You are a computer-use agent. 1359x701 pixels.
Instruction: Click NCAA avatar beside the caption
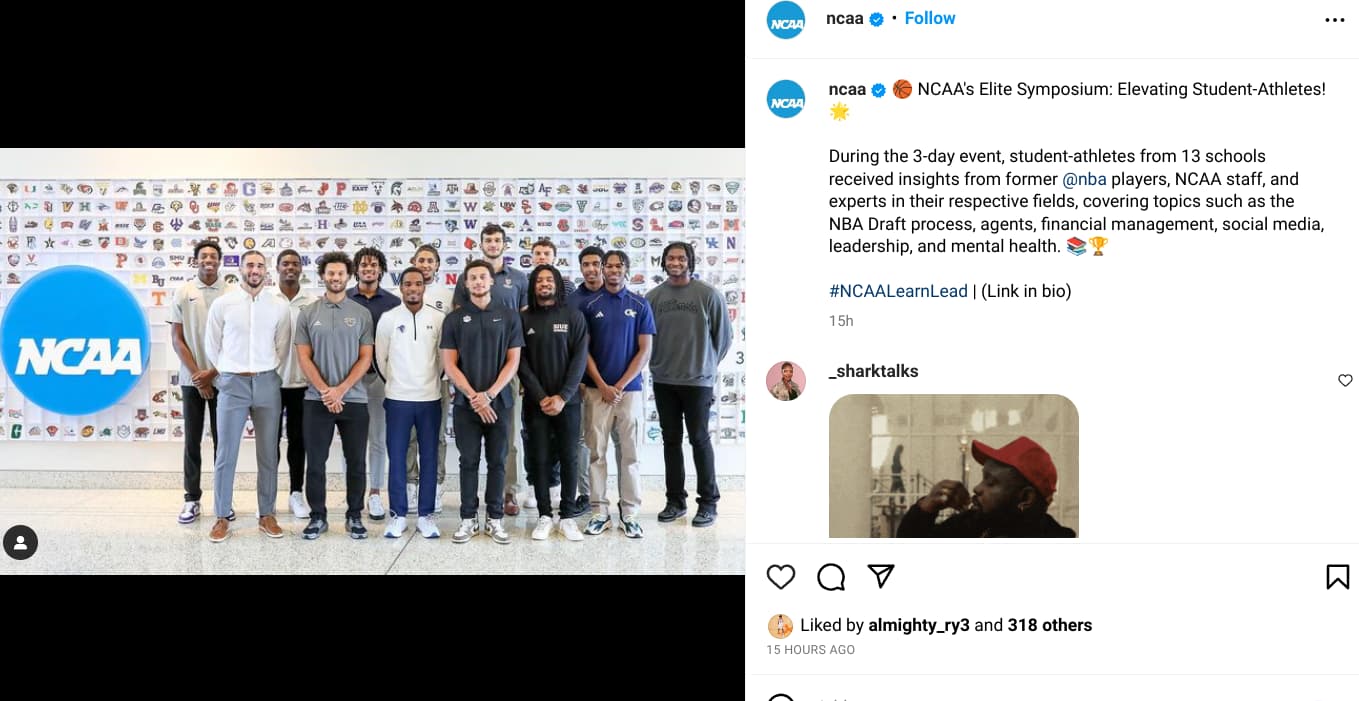point(786,100)
